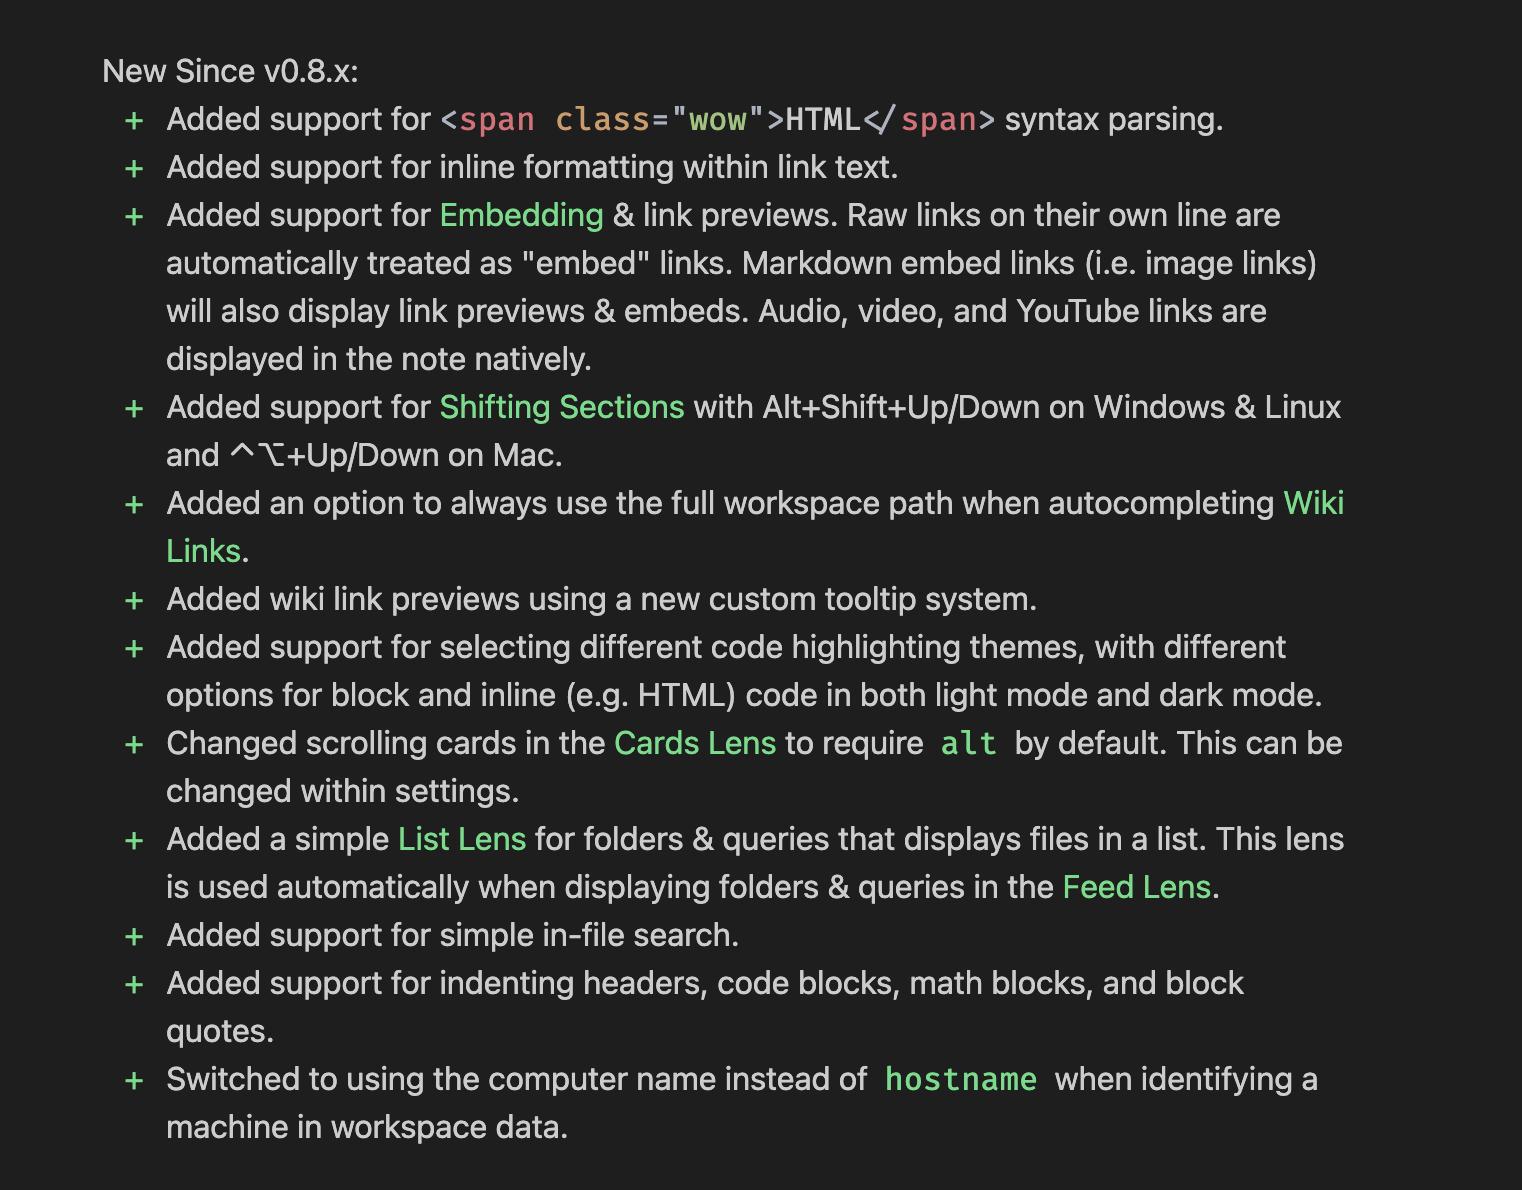Open the List Lens link
Viewport: 1522px width, 1190px height.
(x=462, y=839)
